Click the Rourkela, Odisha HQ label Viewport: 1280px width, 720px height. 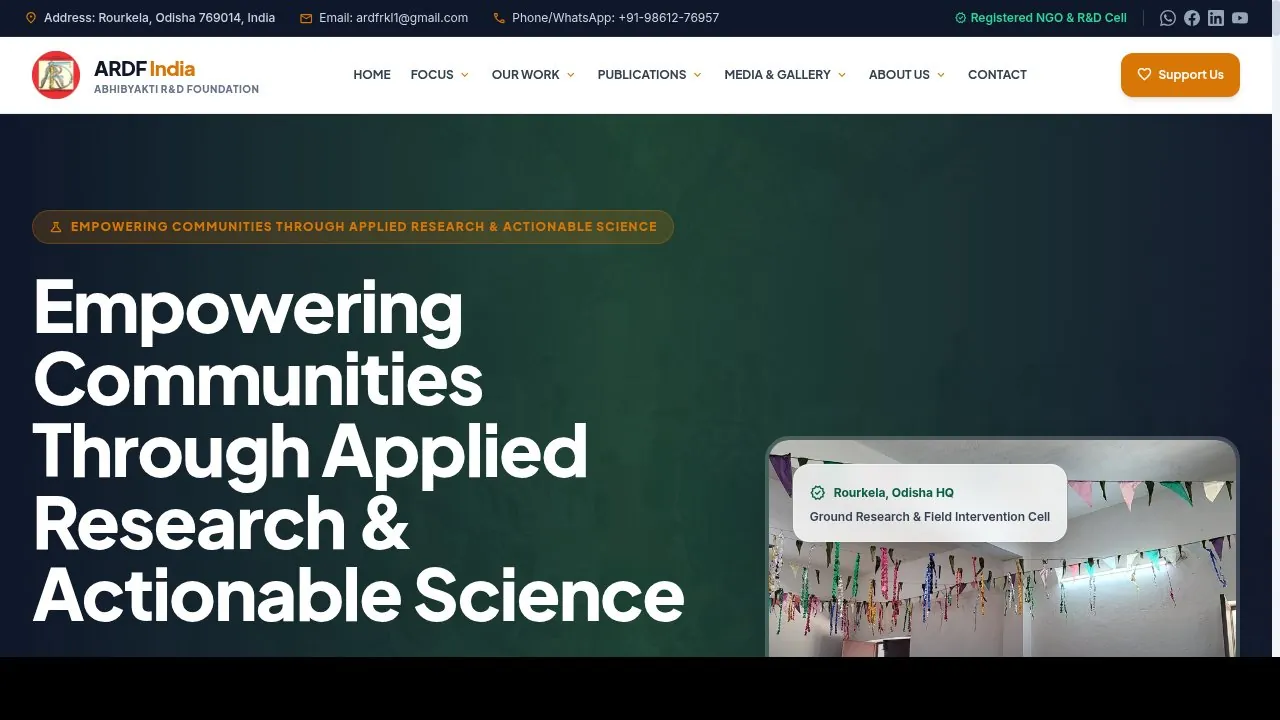(x=893, y=493)
